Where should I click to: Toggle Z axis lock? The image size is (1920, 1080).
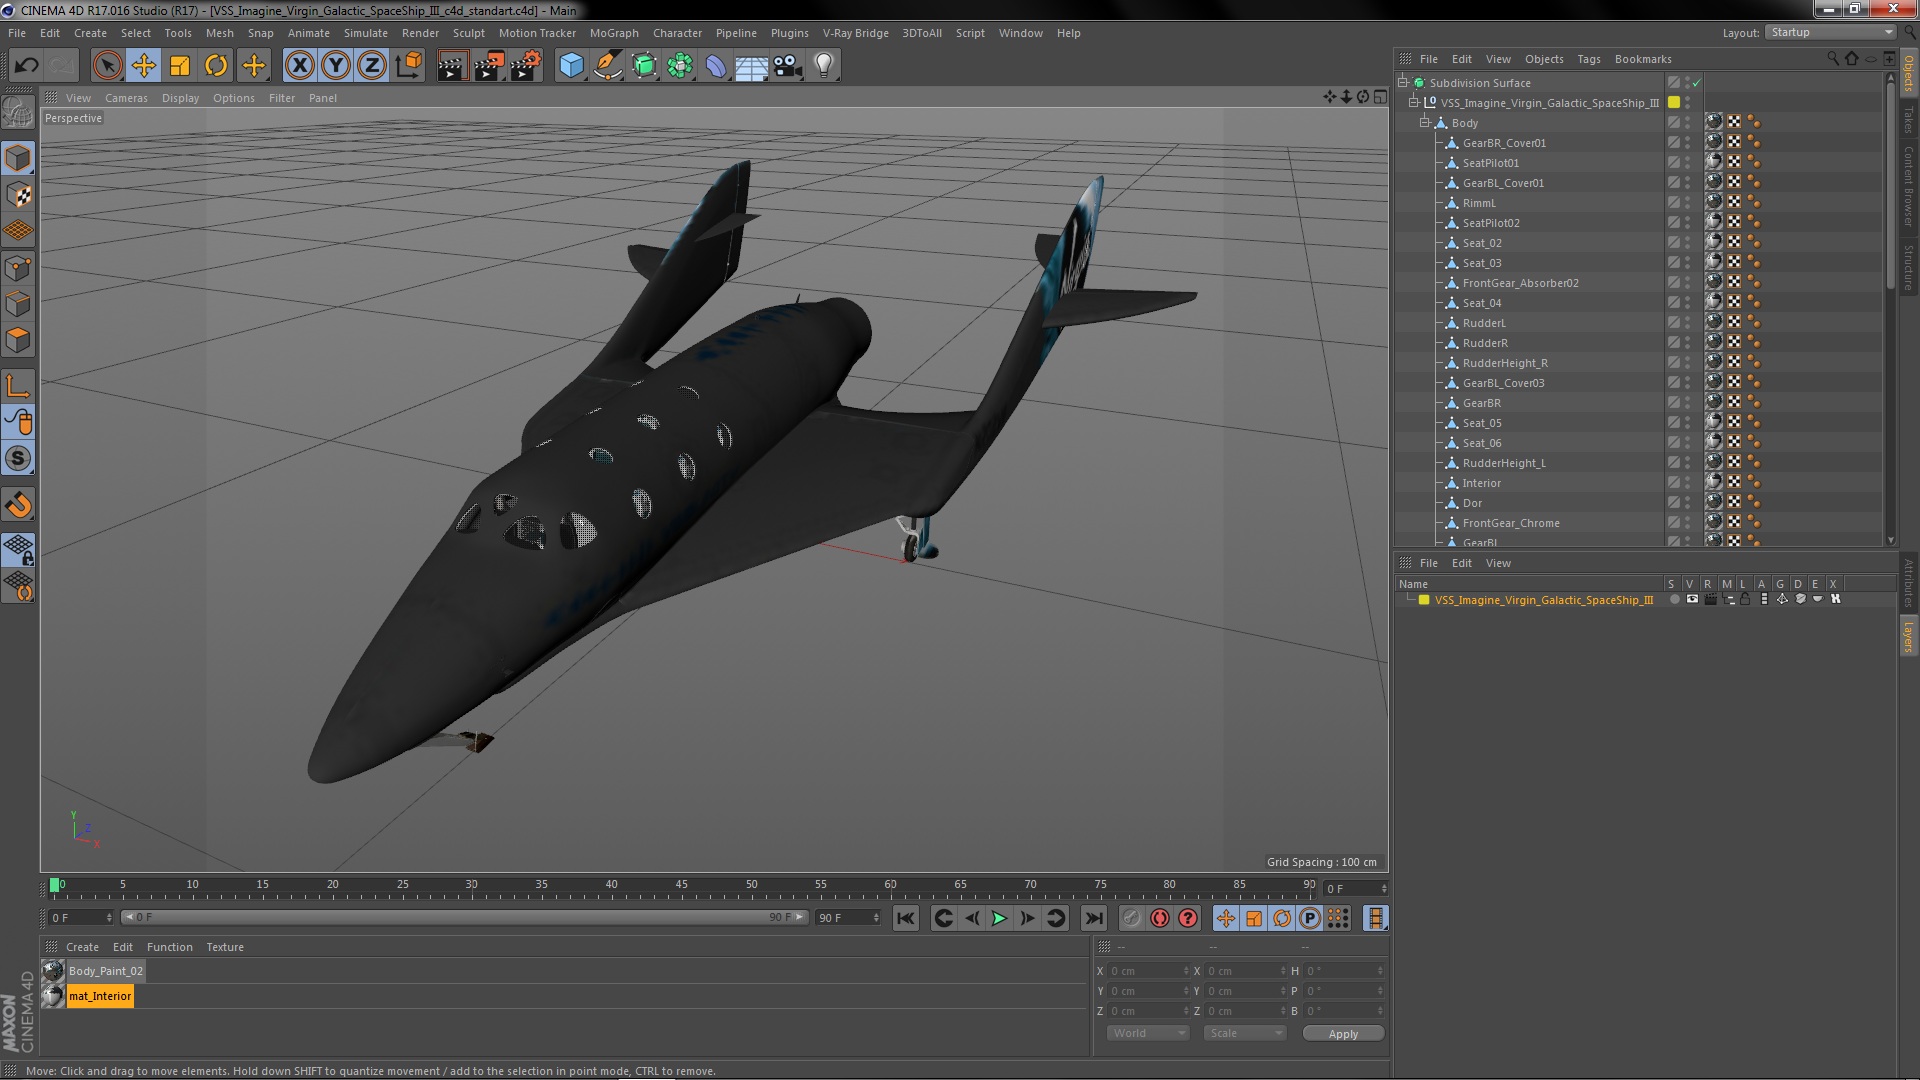point(372,66)
